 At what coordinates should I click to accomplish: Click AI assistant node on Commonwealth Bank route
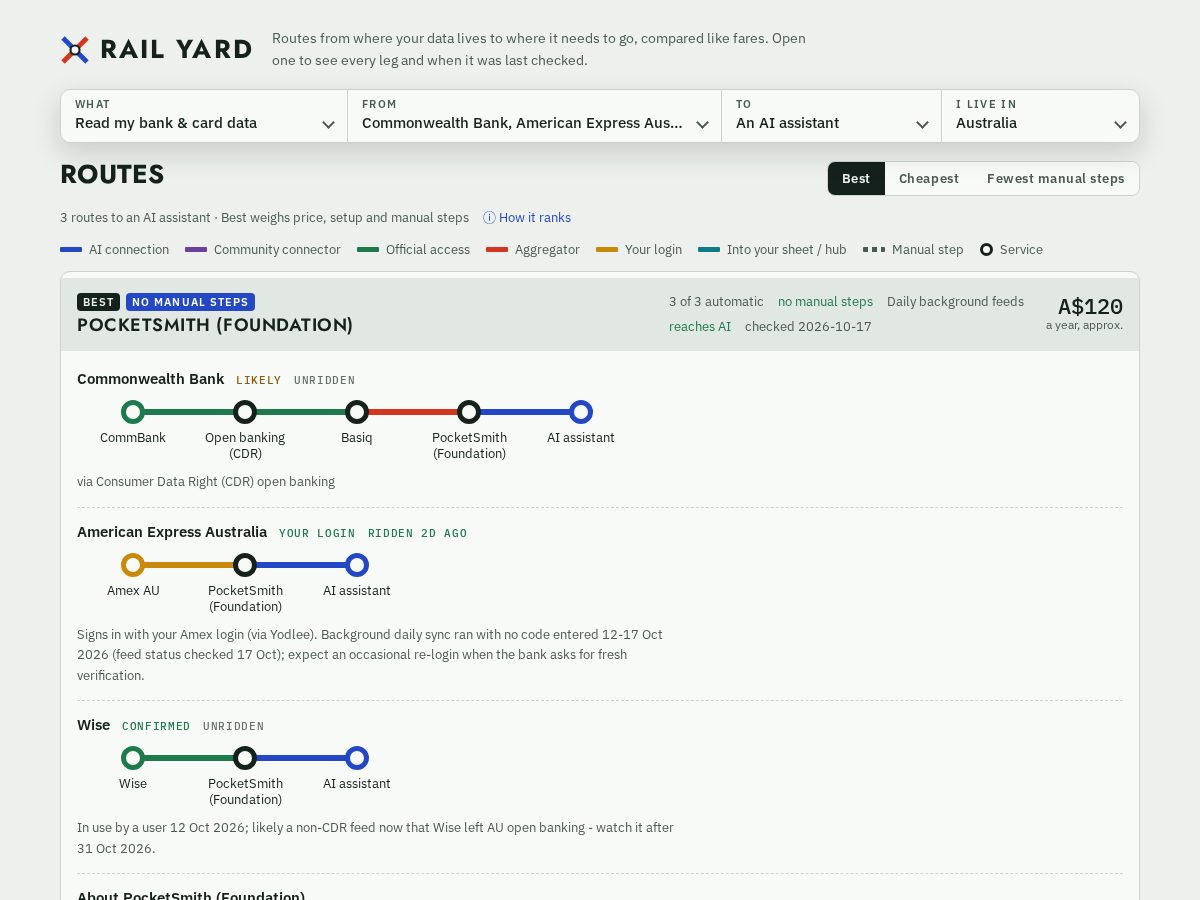[581, 412]
